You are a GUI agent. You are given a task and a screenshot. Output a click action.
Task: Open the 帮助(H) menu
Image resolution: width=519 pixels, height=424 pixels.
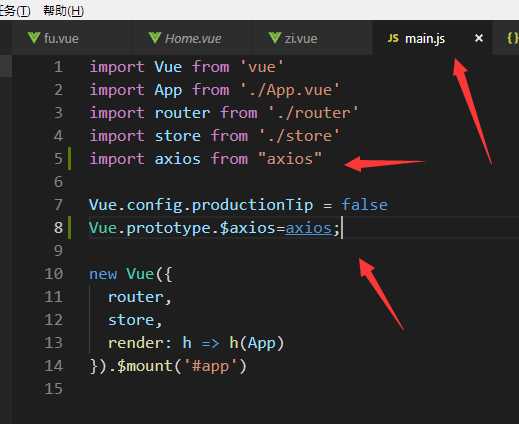click(x=63, y=11)
